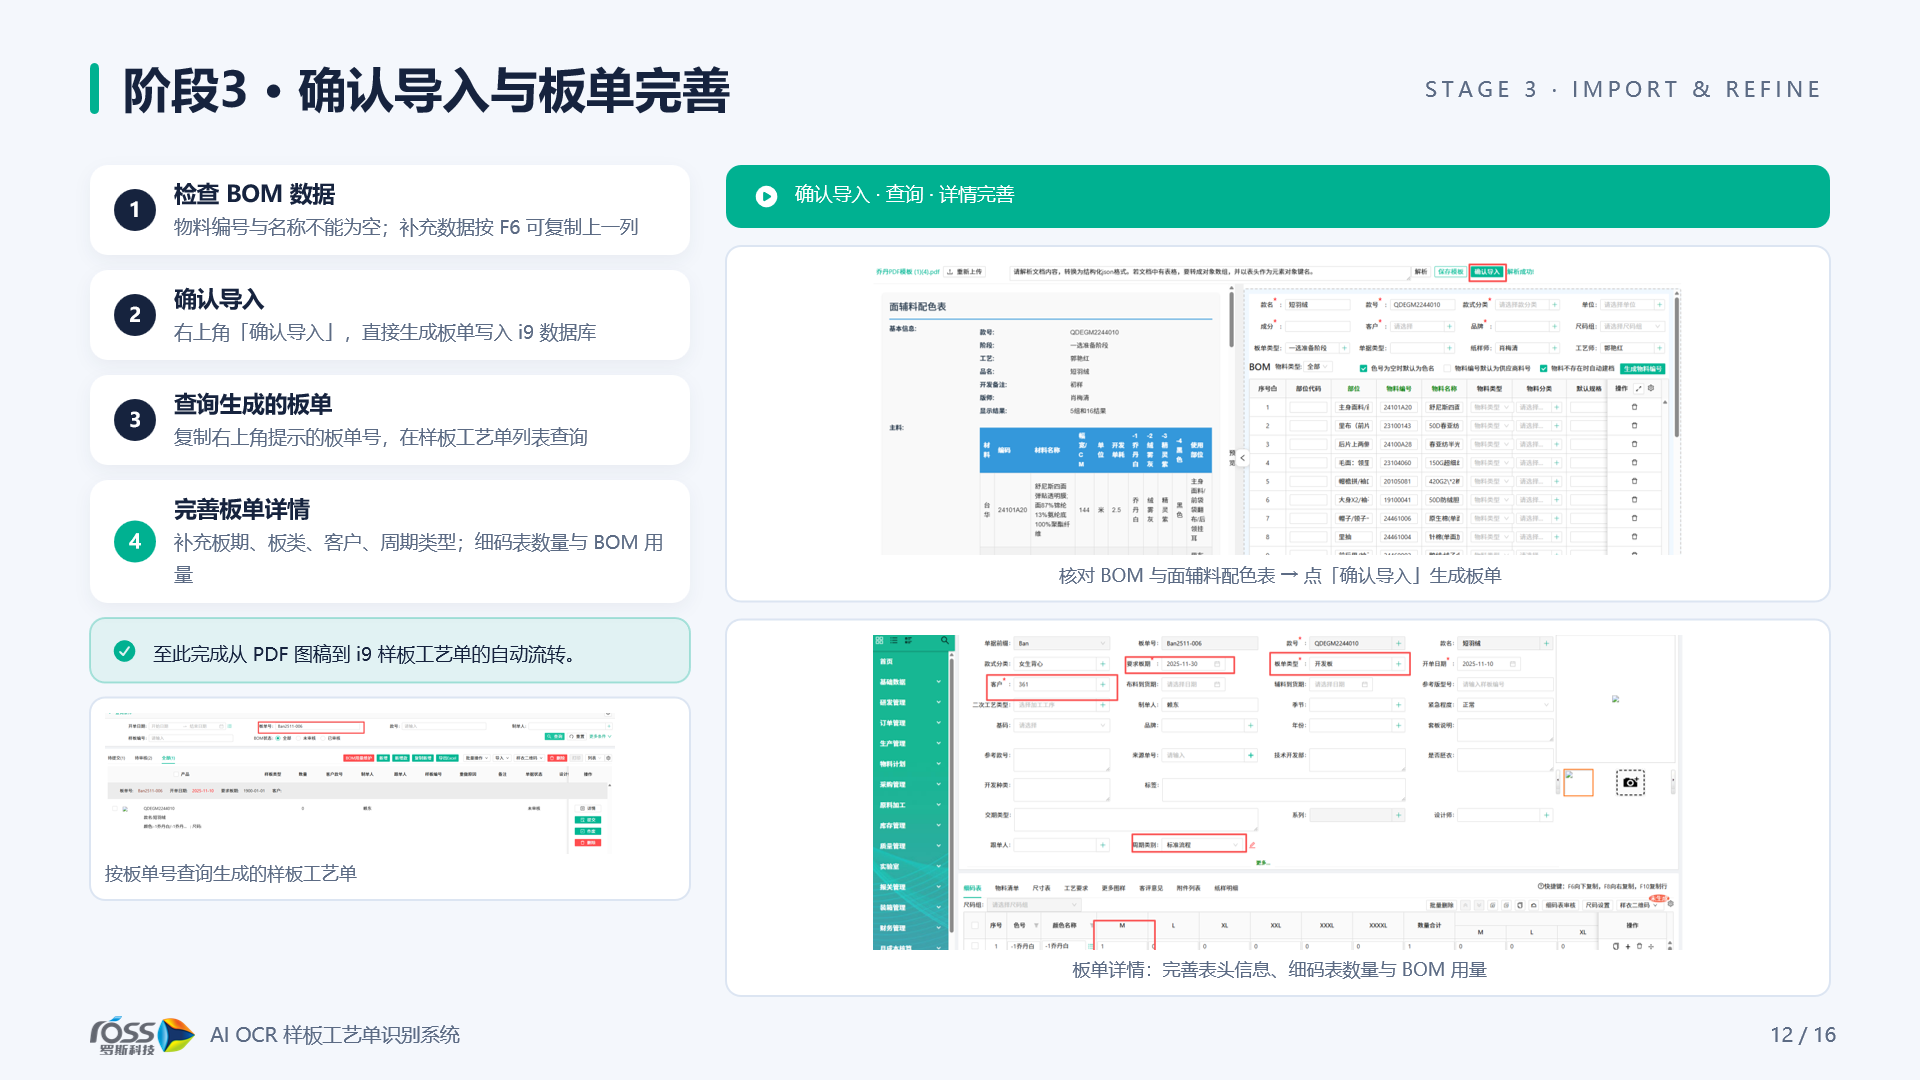
Task: Click the orange-bordered image thumbnail
Action: point(1578,782)
